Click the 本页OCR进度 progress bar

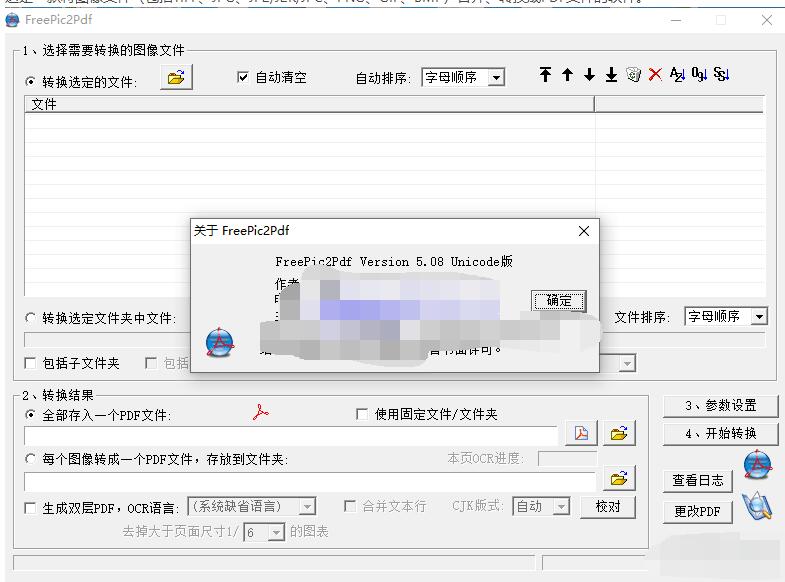pyautogui.click(x=568, y=458)
